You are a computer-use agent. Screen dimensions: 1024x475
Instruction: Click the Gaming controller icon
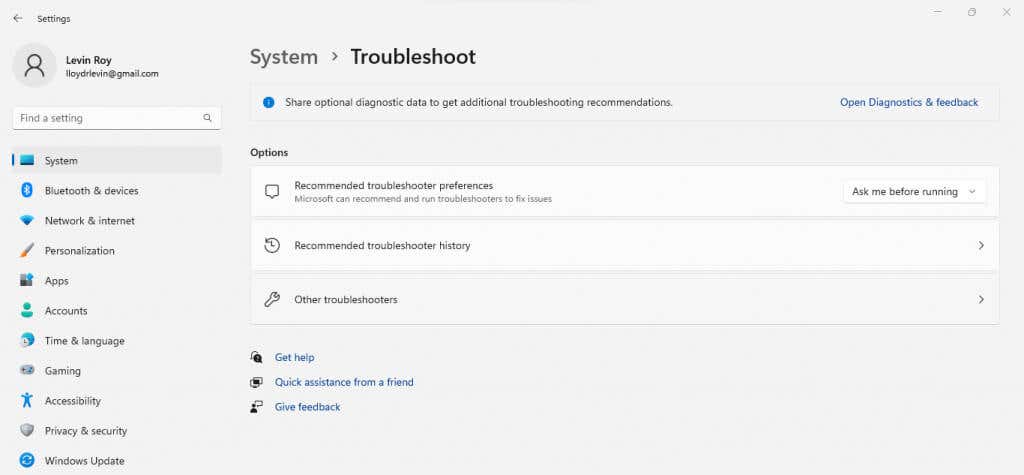click(27, 370)
